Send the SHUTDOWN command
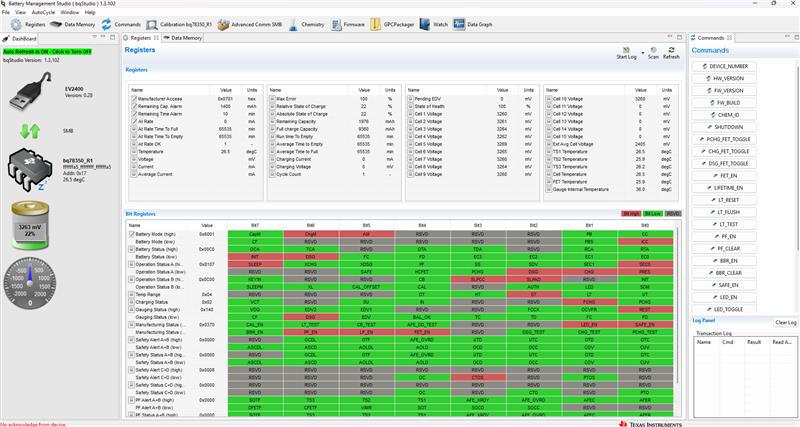The width and height of the screenshot is (800, 427). click(x=724, y=127)
